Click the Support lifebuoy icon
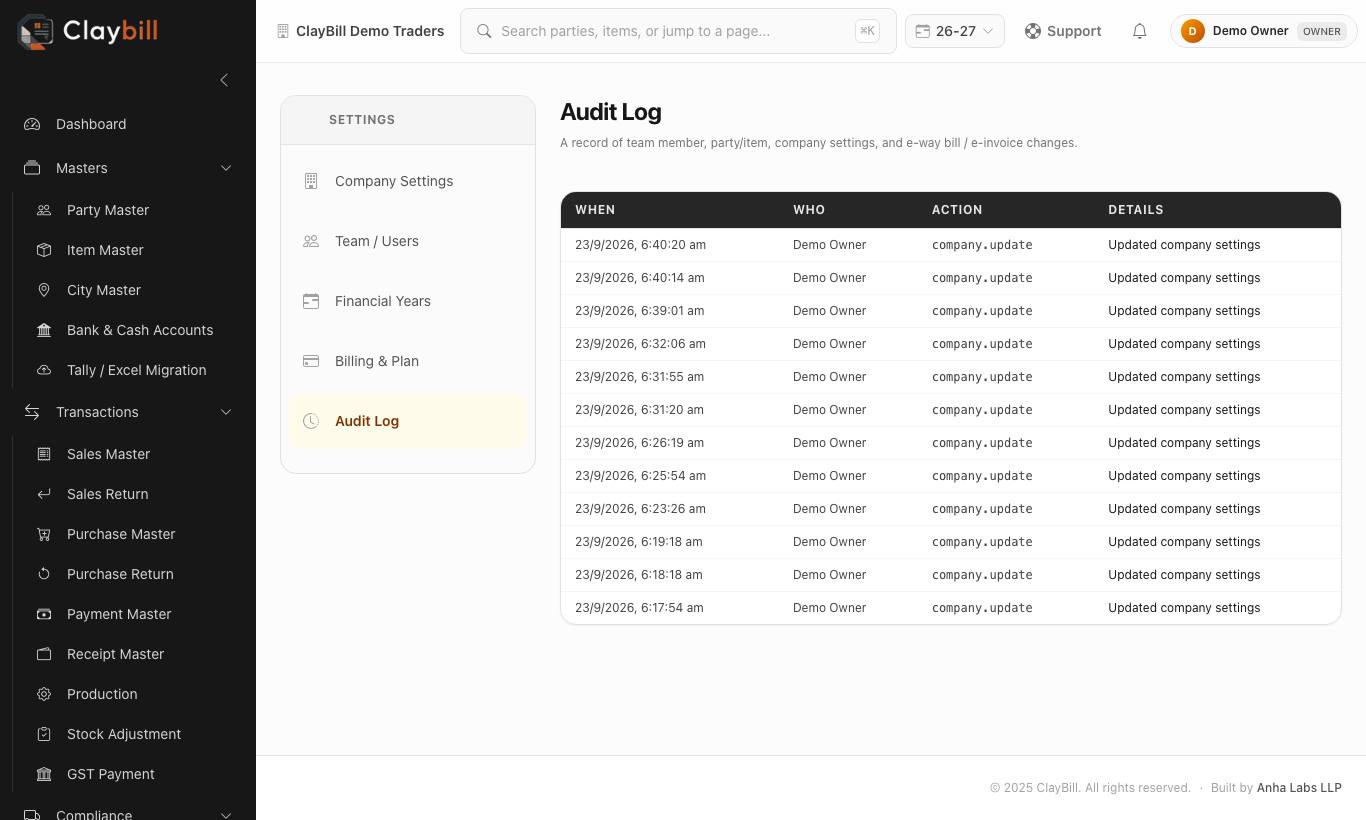The image size is (1366, 820). click(x=1033, y=31)
